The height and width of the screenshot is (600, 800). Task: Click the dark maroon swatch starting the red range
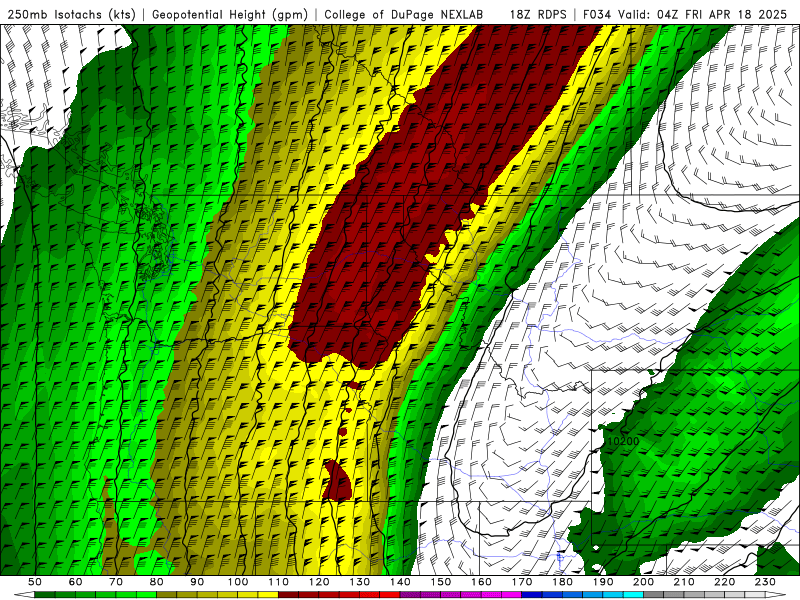point(288,595)
